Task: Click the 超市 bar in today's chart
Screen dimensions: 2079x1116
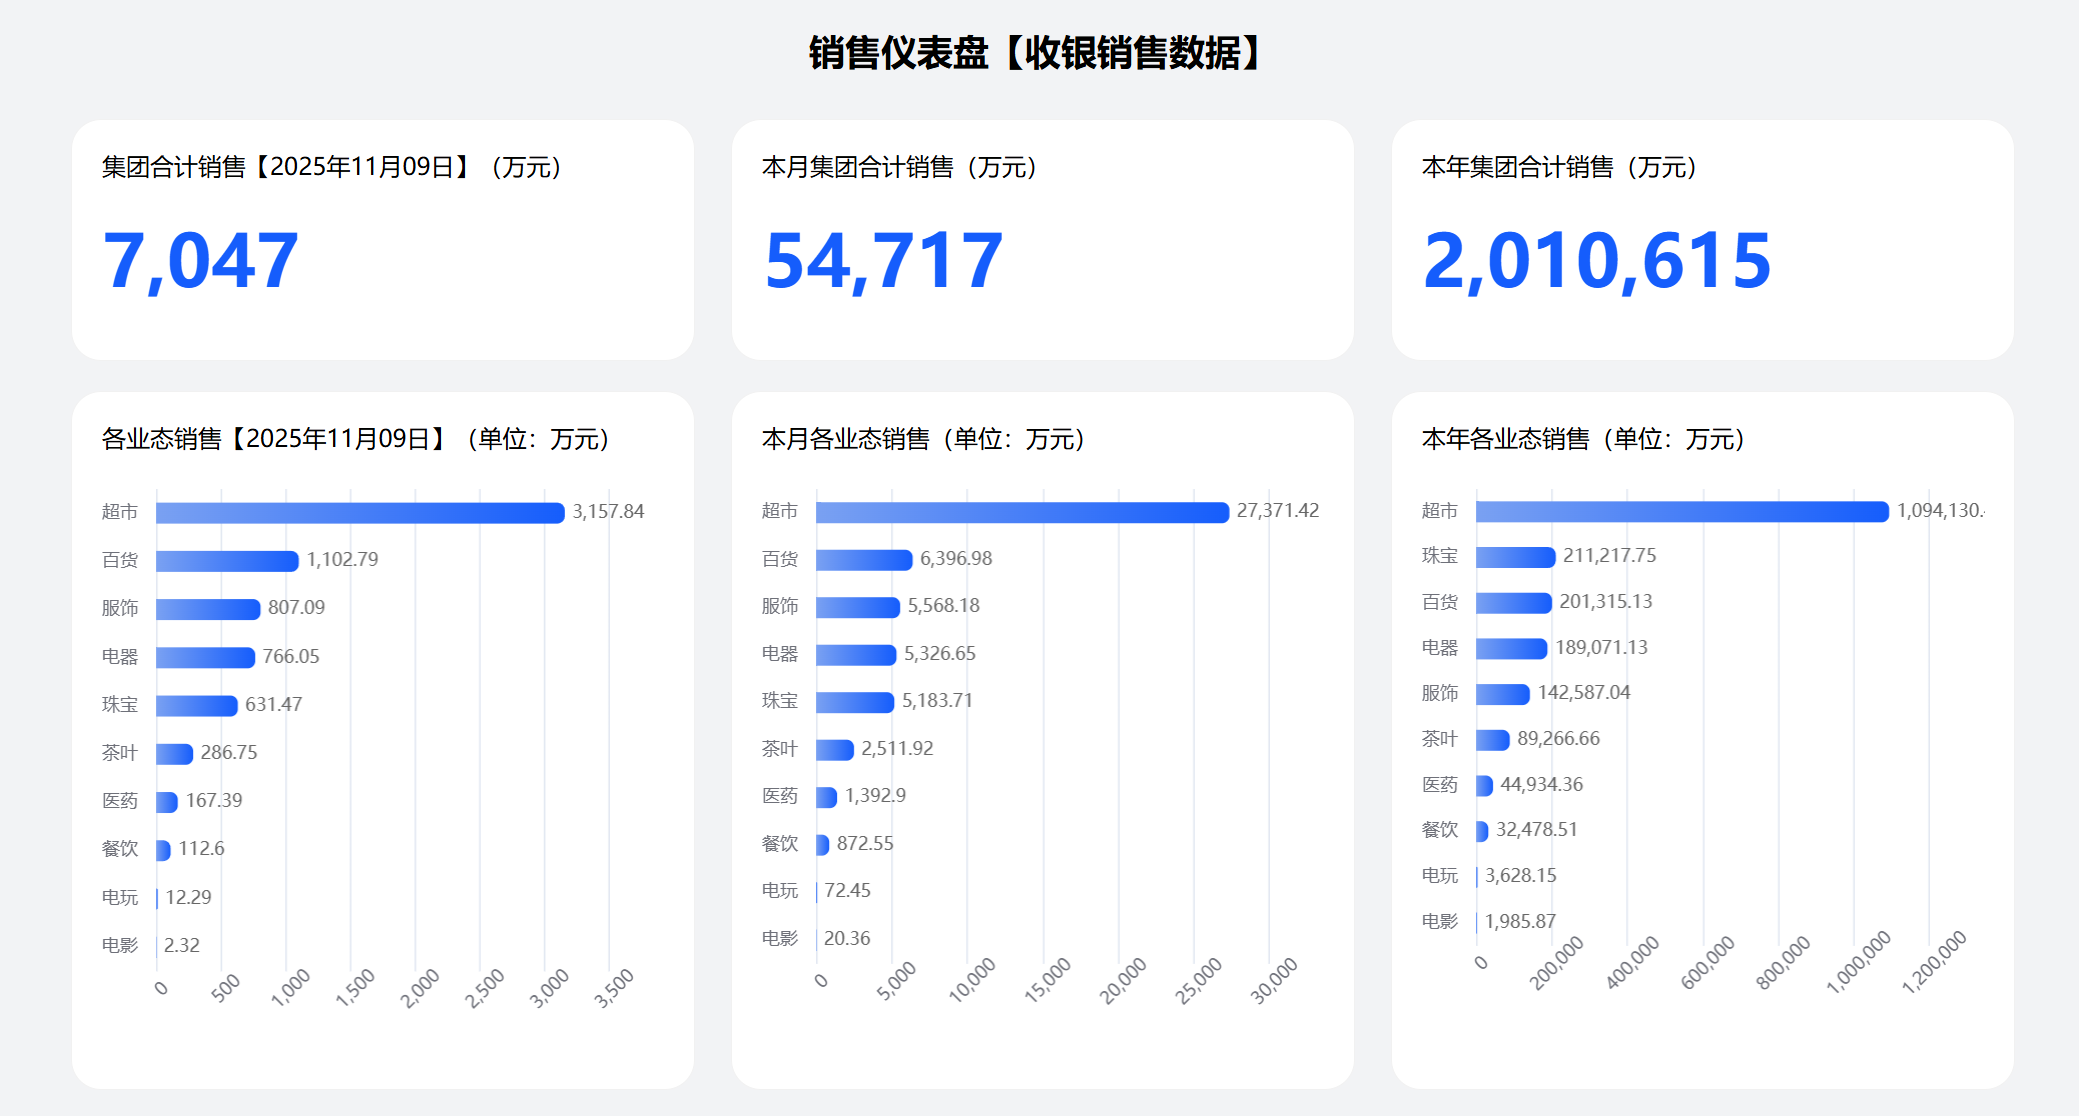Action: (360, 511)
